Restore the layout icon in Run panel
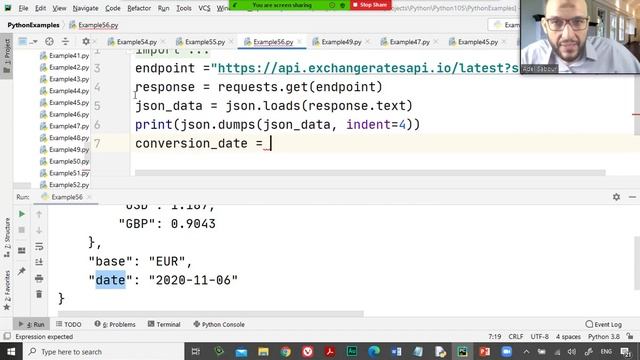This screenshot has height=360, width=640. [x=22, y=251]
